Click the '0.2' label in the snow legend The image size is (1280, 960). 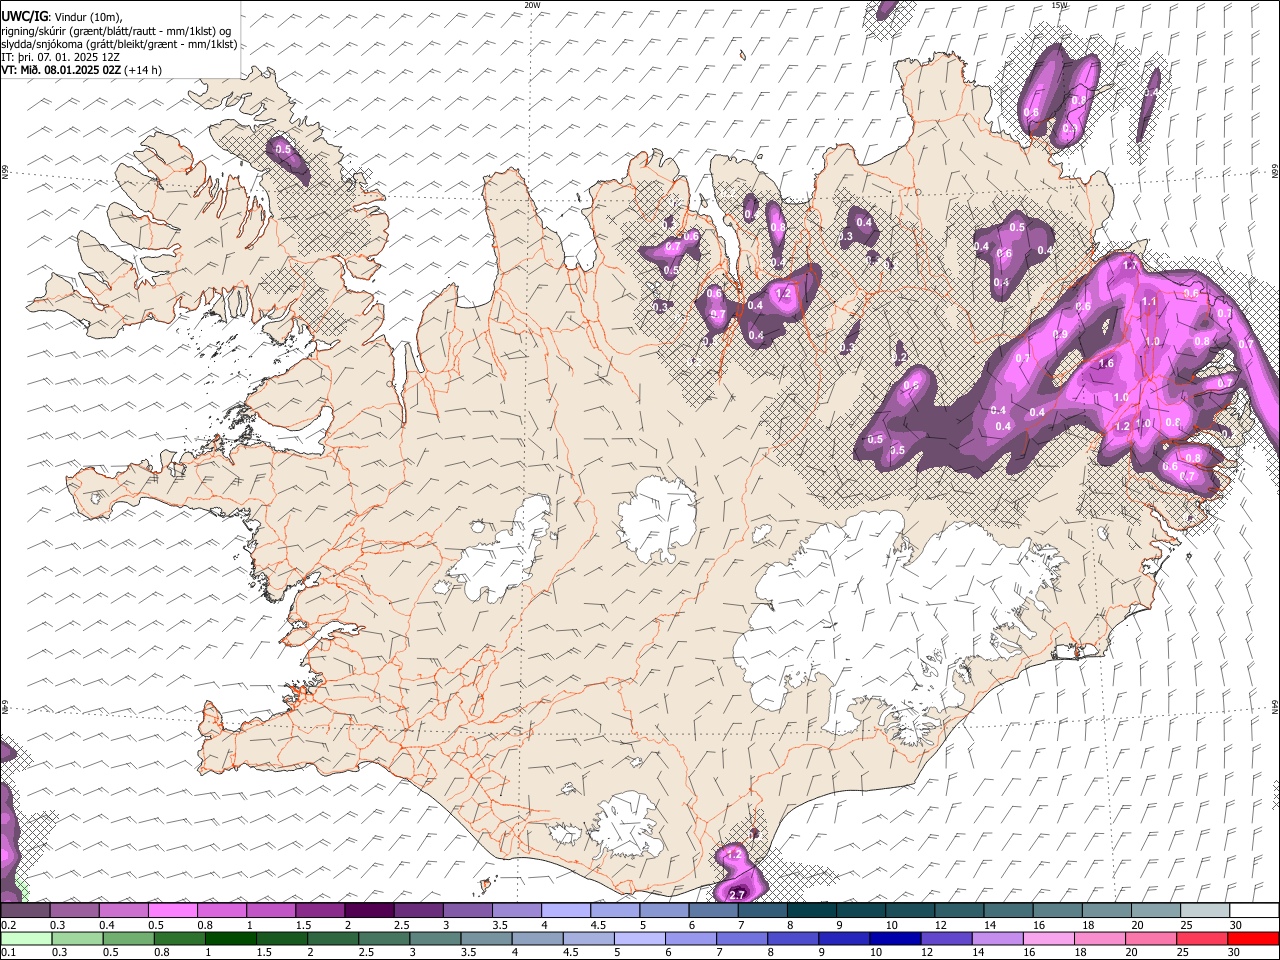(9, 925)
